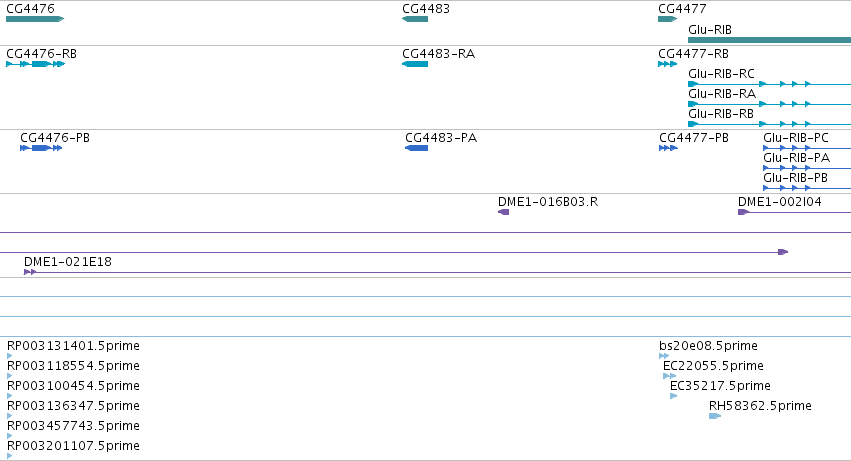
Task: Select the DME1-002I04 purple start glyph
Action: tap(743, 212)
